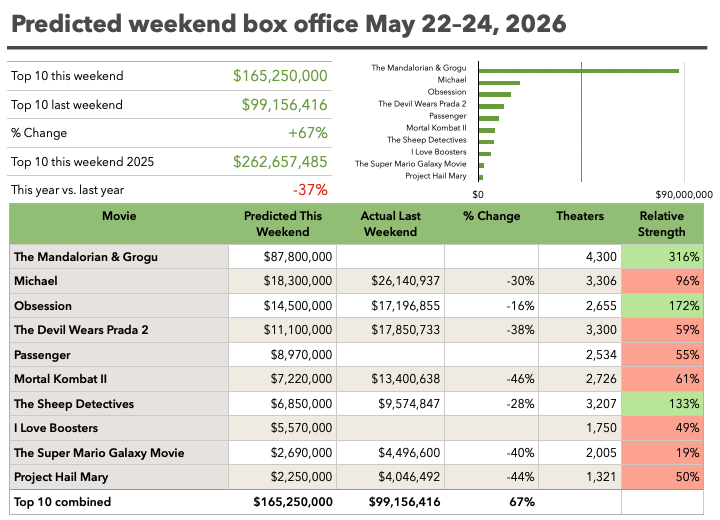Click the $90,000,000 chart axis label

point(684,195)
